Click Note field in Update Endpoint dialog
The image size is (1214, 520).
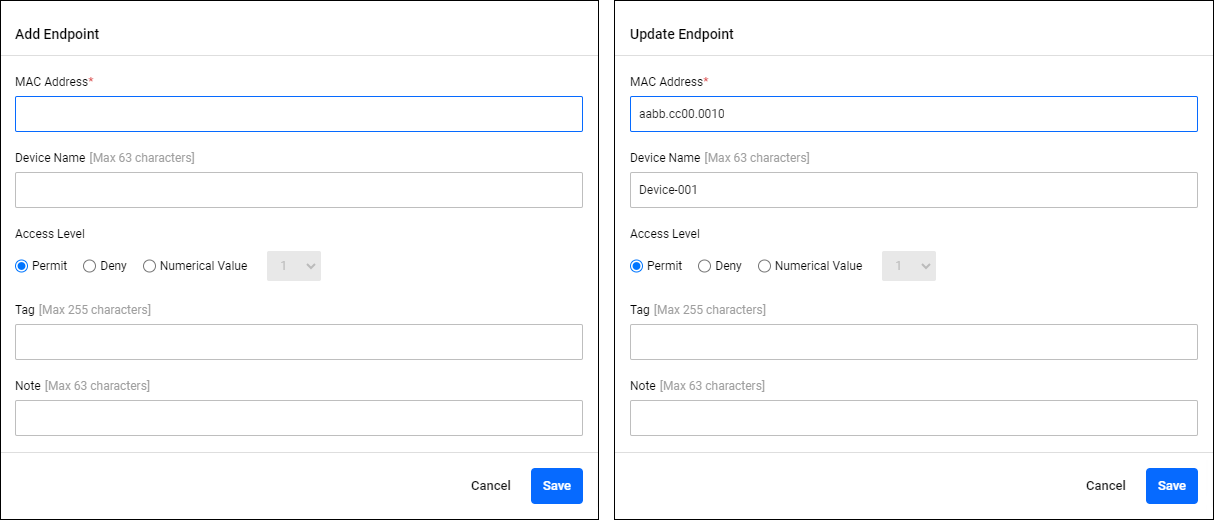tap(913, 418)
